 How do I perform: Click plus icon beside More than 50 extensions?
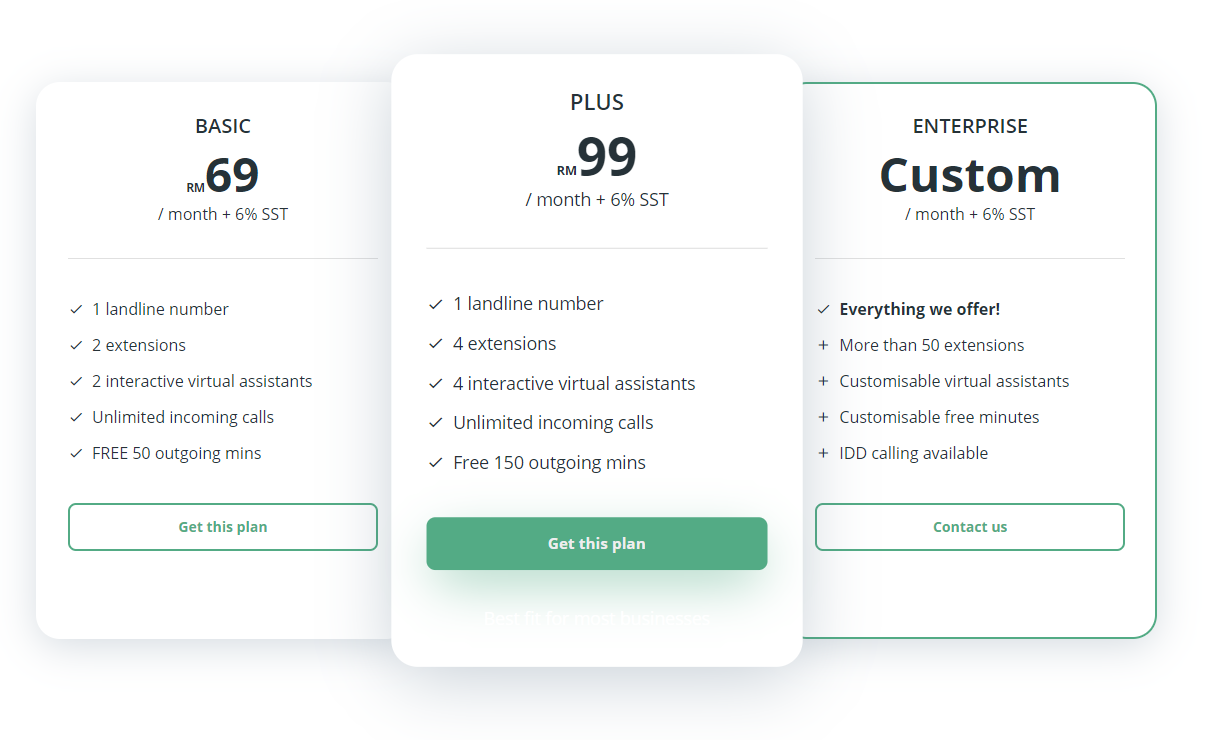pyautogui.click(x=824, y=345)
